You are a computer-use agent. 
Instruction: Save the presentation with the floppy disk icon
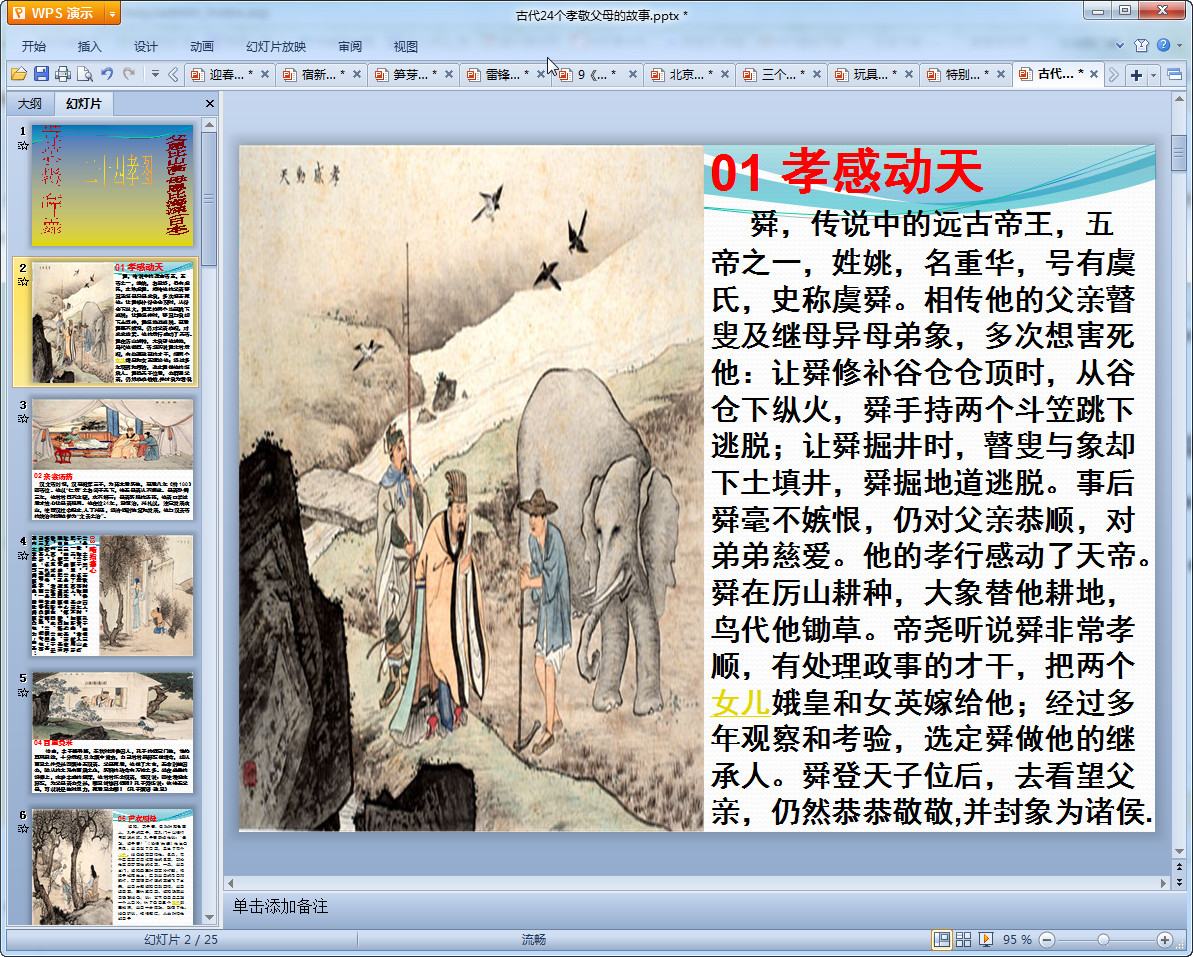click(x=41, y=74)
